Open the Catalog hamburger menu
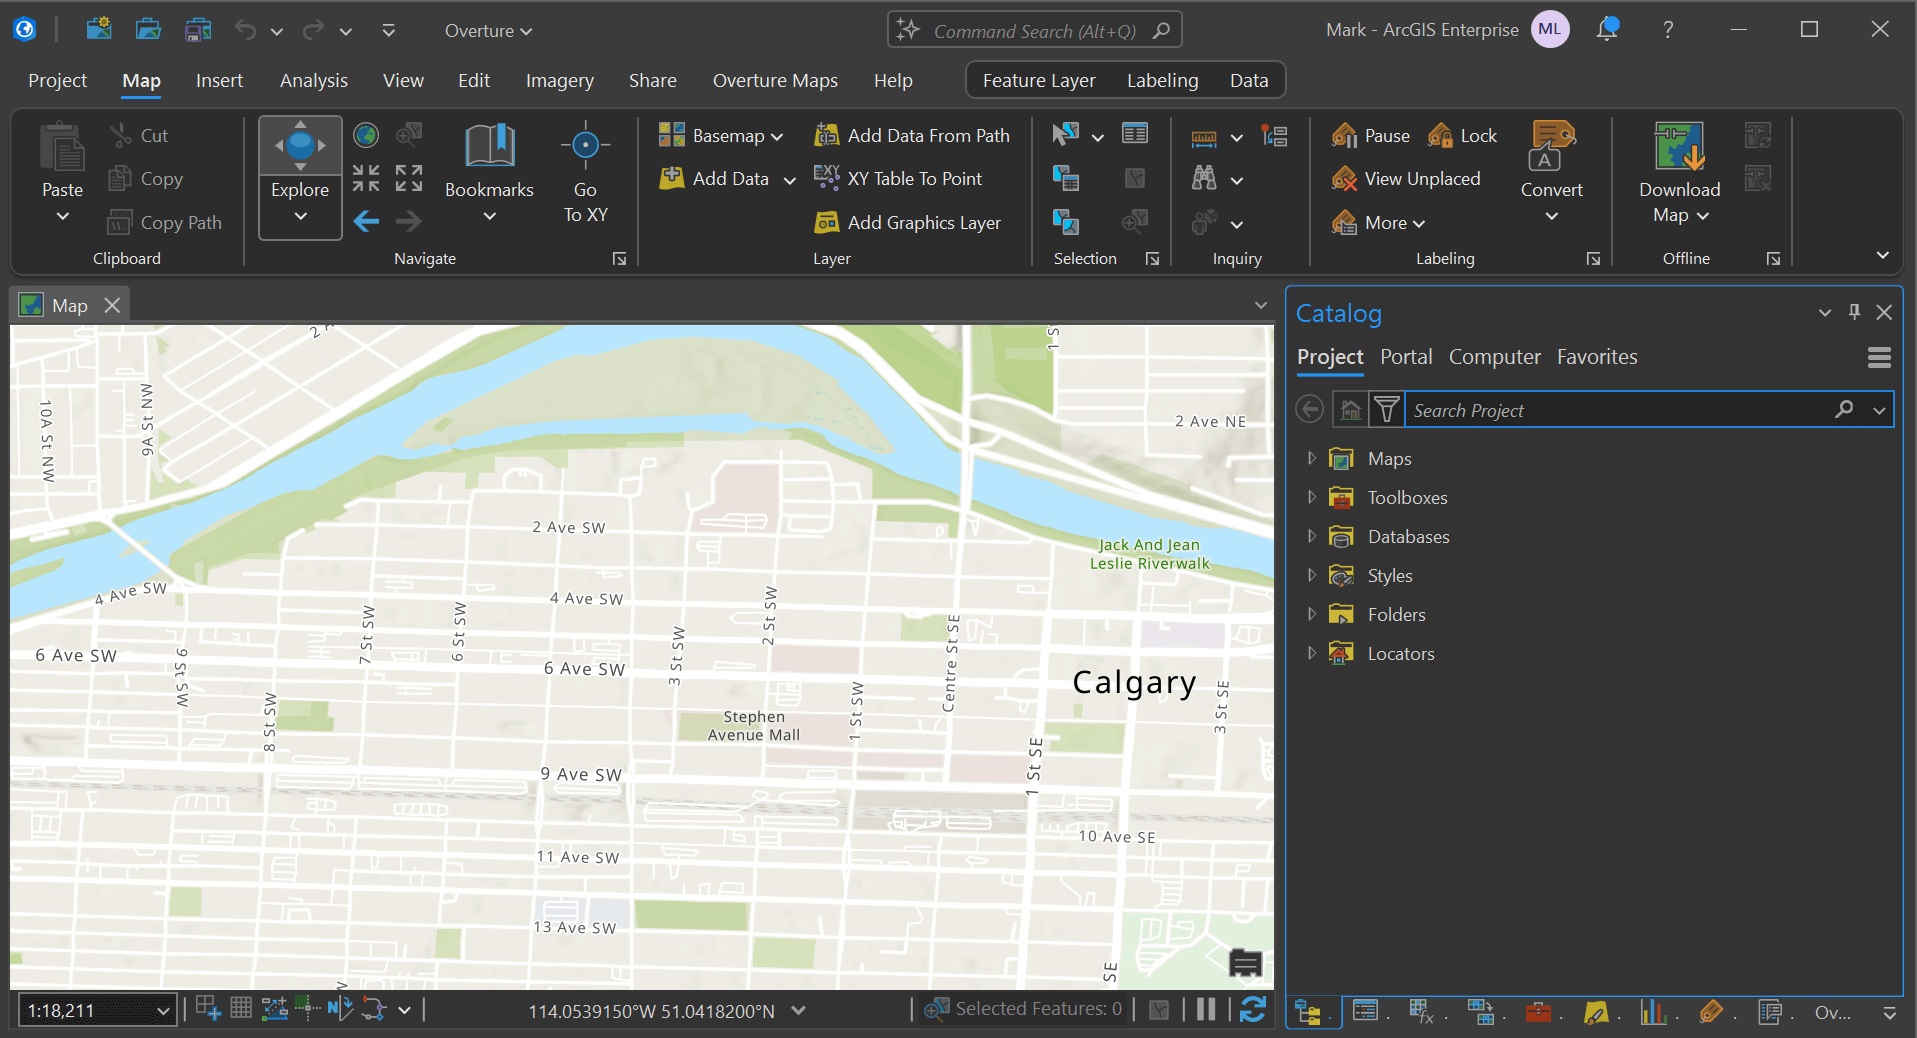The image size is (1917, 1038). coord(1879,357)
